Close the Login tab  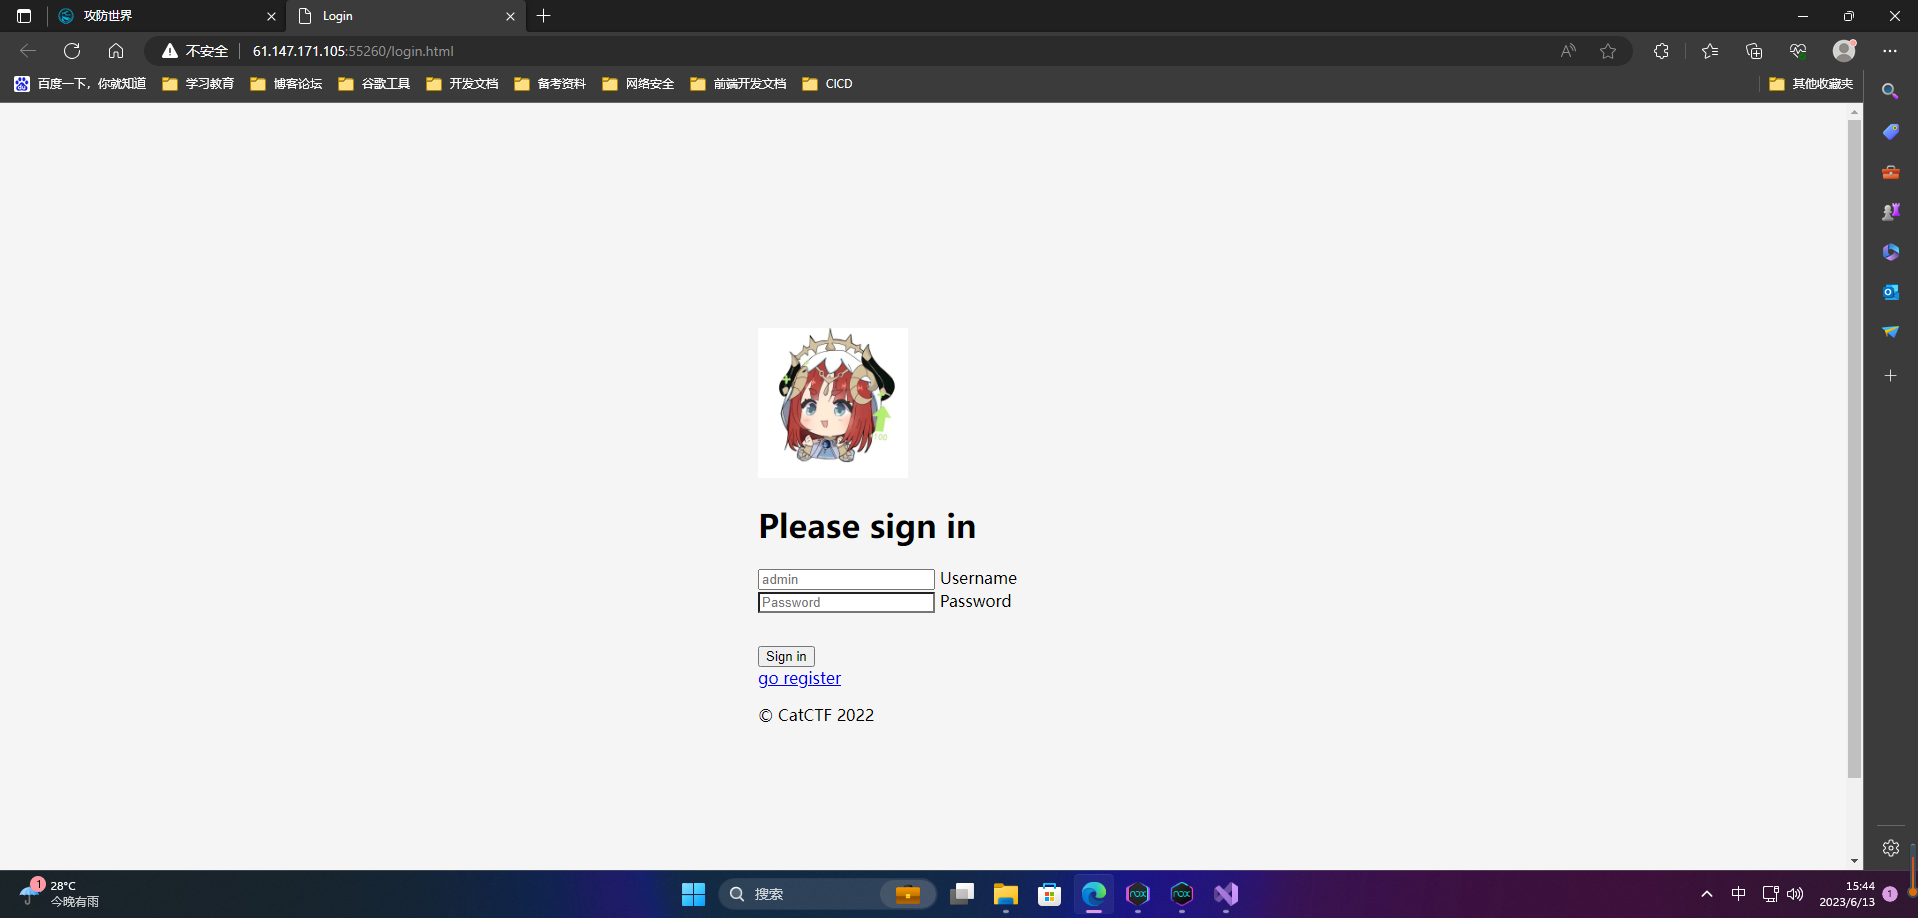click(510, 16)
